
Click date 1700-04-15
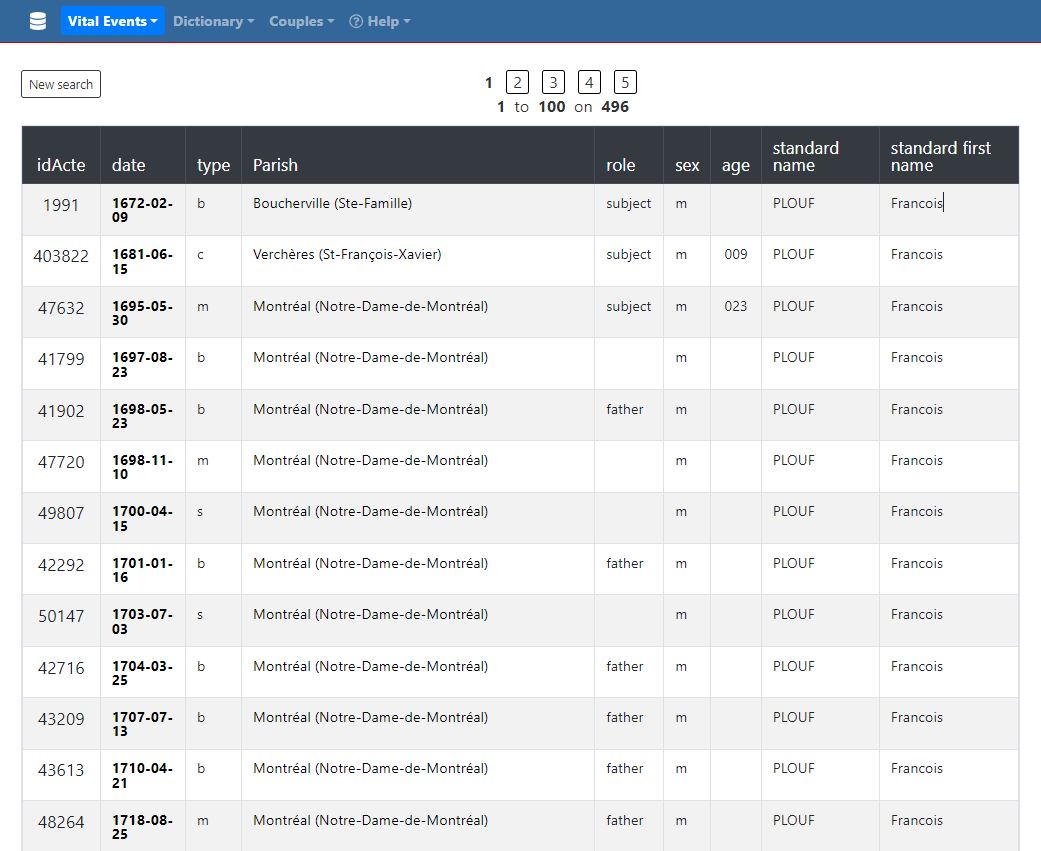pyautogui.click(x=142, y=518)
